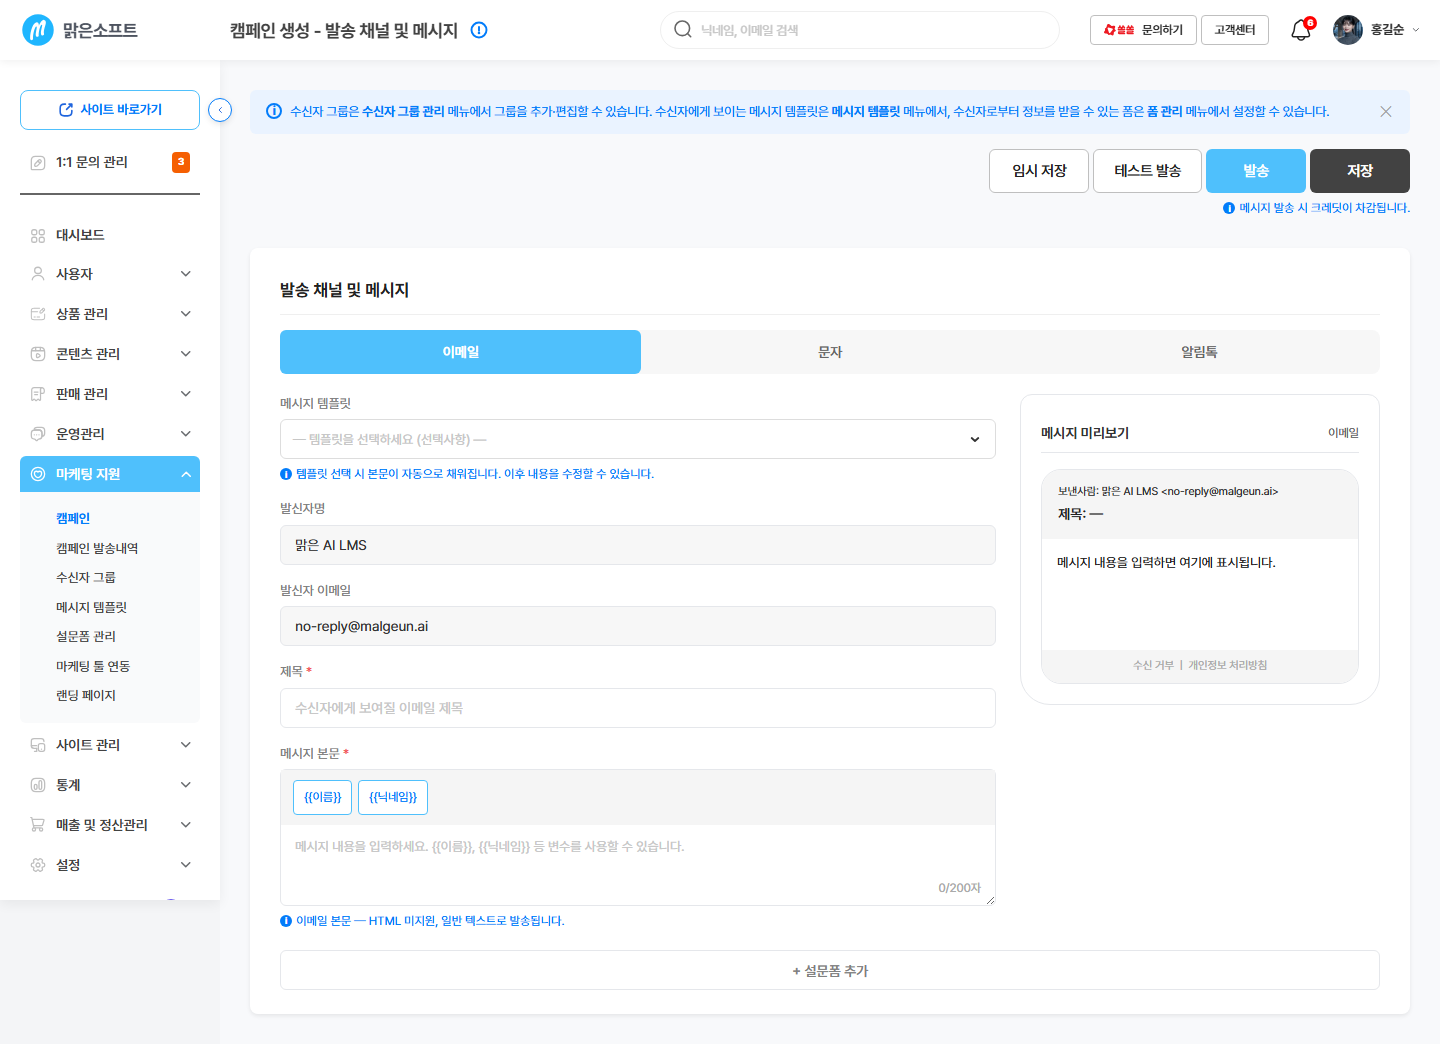Screen dimensions: 1440x1044
Task: Click the 개인정보 처리방침 link in preview
Action: click(x=1227, y=665)
